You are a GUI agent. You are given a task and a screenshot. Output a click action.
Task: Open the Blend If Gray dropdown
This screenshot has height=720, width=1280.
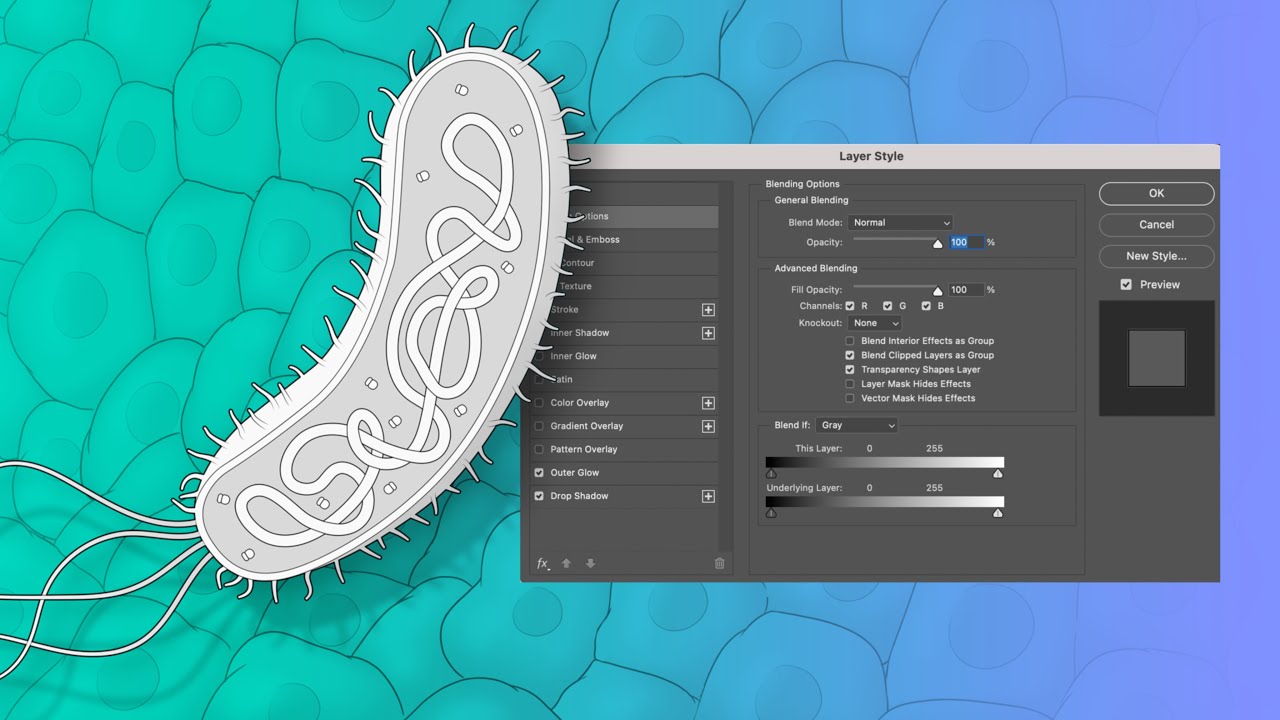pyautogui.click(x=857, y=426)
